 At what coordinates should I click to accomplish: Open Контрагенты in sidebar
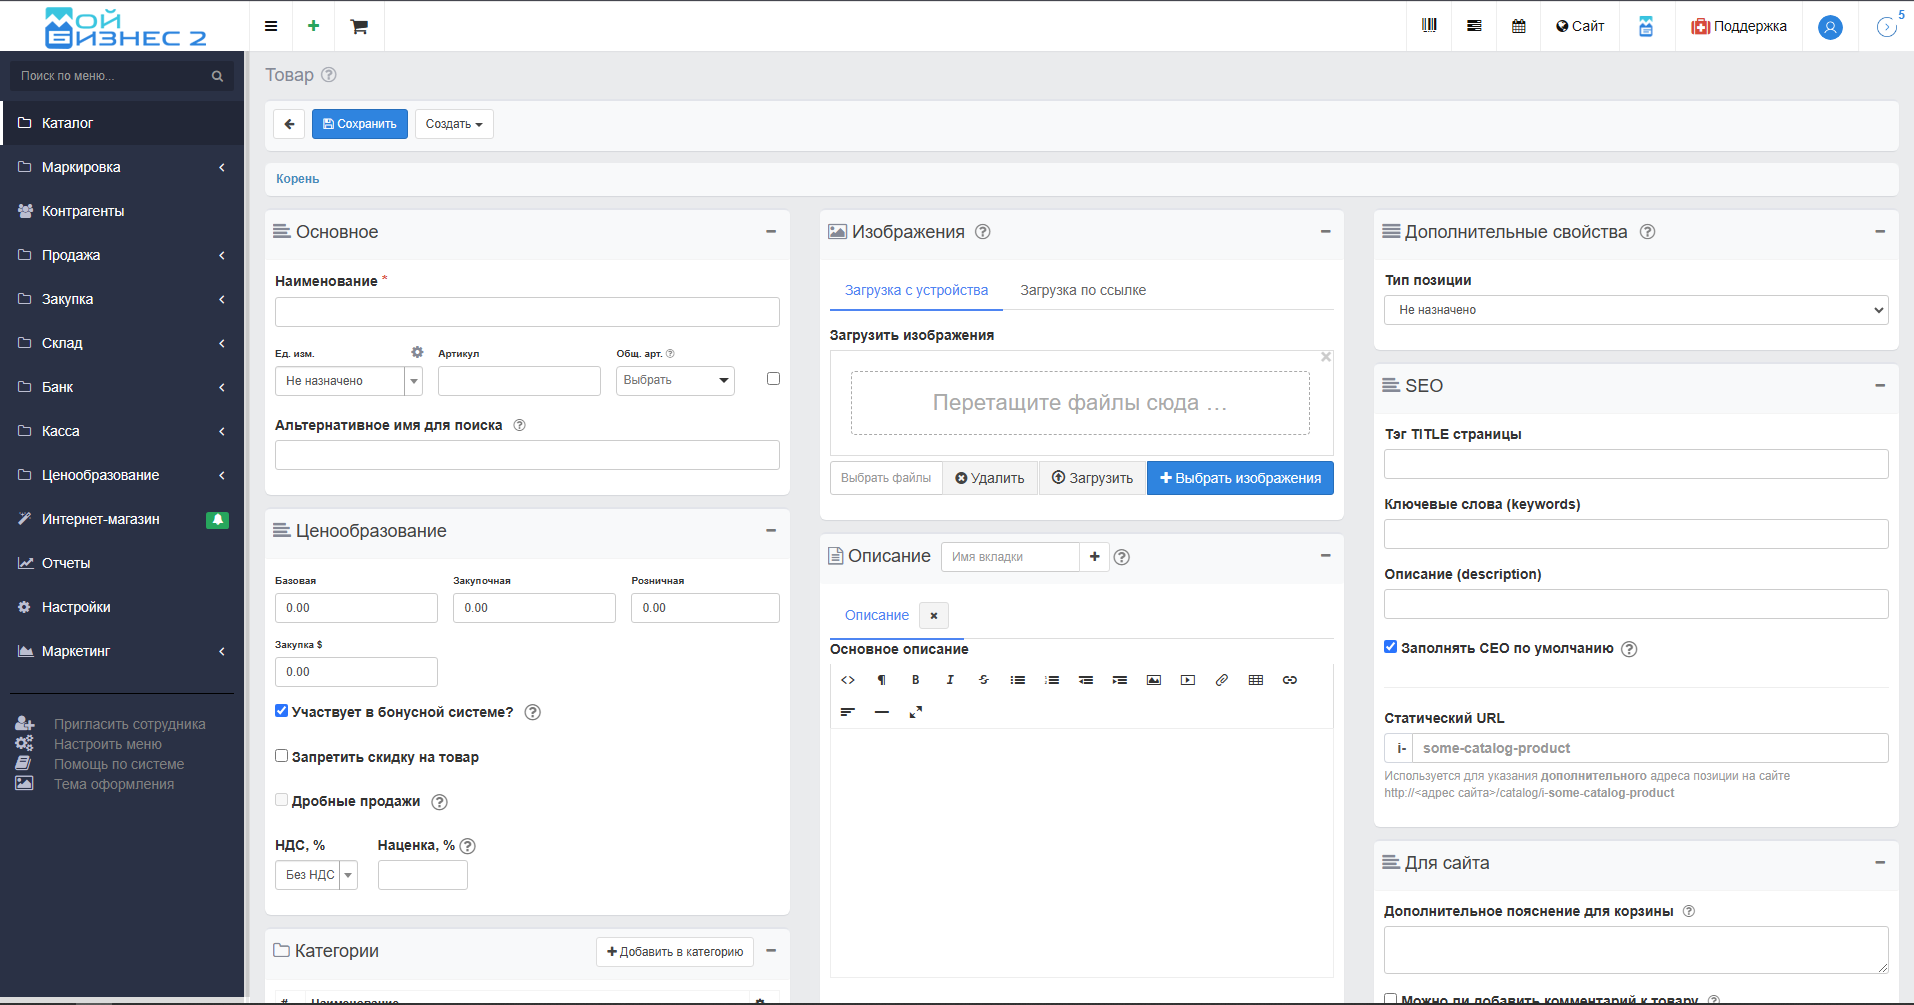tap(122, 211)
